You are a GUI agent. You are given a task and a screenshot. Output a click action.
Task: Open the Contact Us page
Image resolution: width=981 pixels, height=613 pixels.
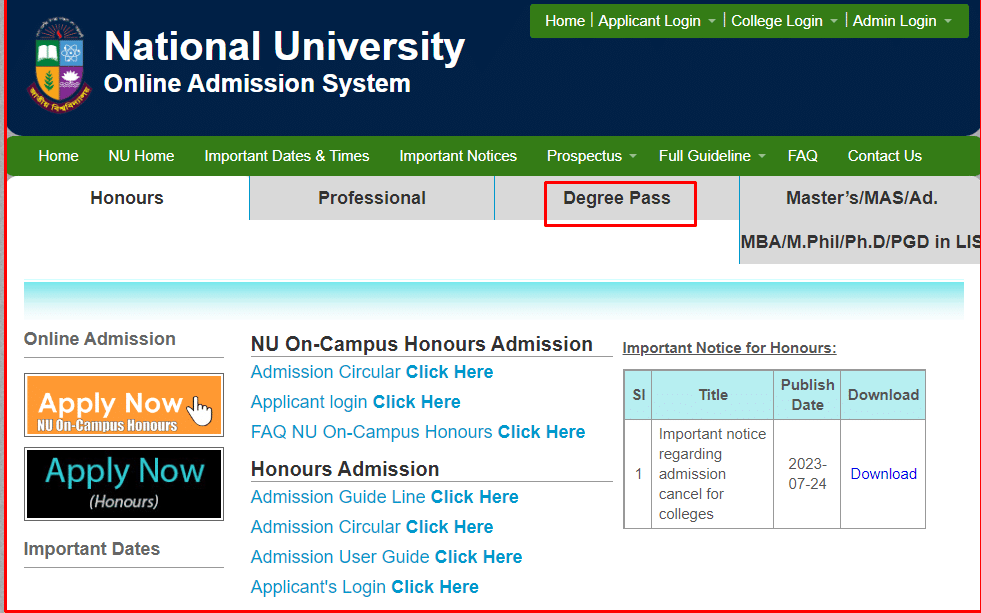click(x=884, y=156)
